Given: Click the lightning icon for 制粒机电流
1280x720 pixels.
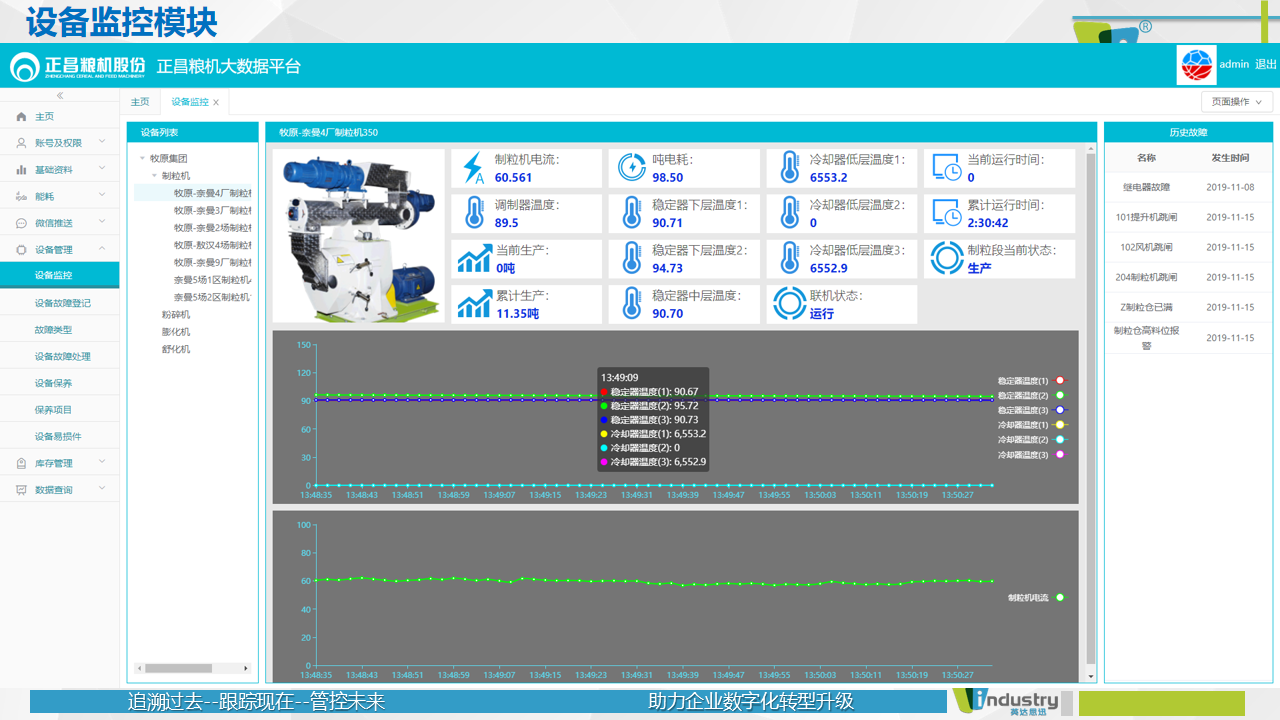Looking at the screenshot, I should pyautogui.click(x=473, y=168).
